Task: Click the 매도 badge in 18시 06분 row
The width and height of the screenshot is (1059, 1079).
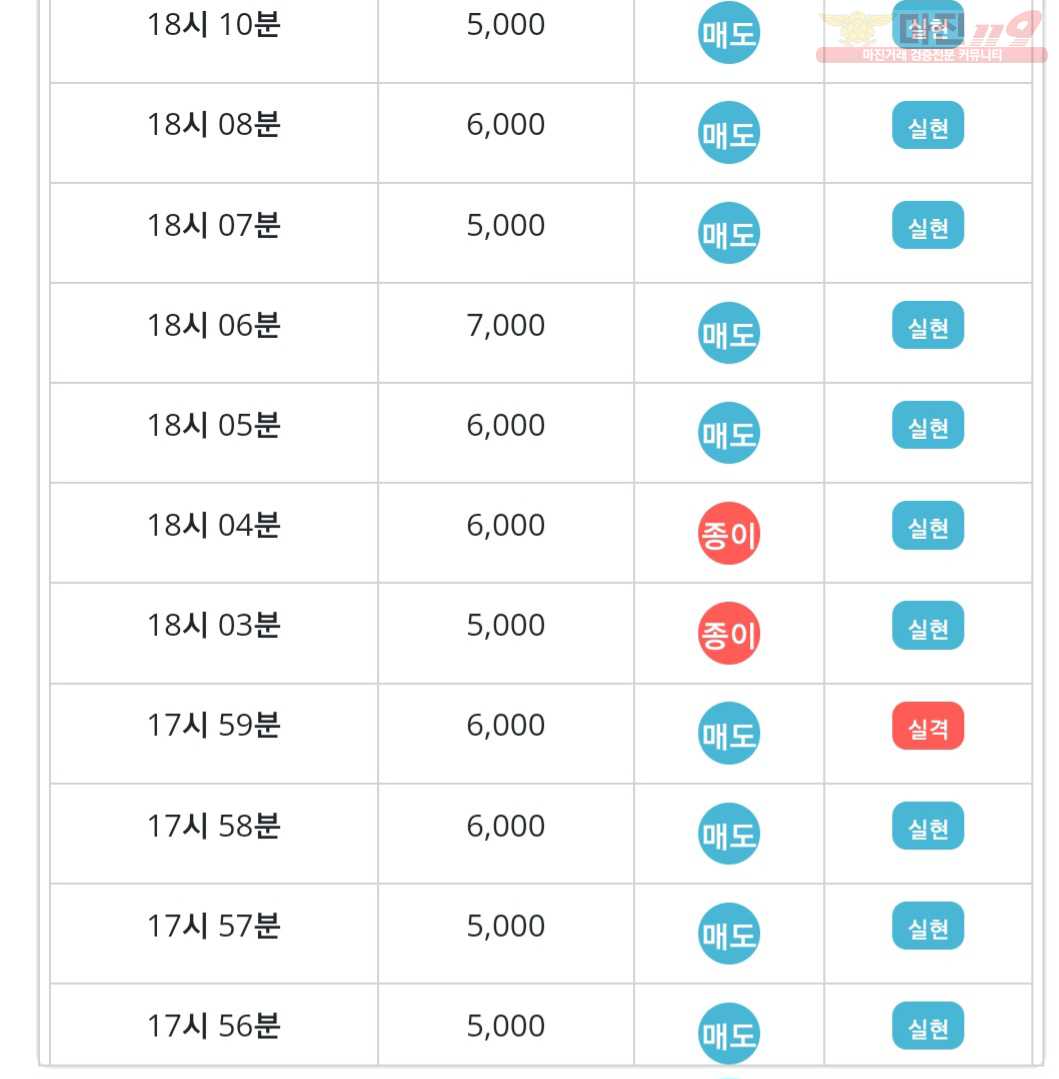Action: point(729,333)
